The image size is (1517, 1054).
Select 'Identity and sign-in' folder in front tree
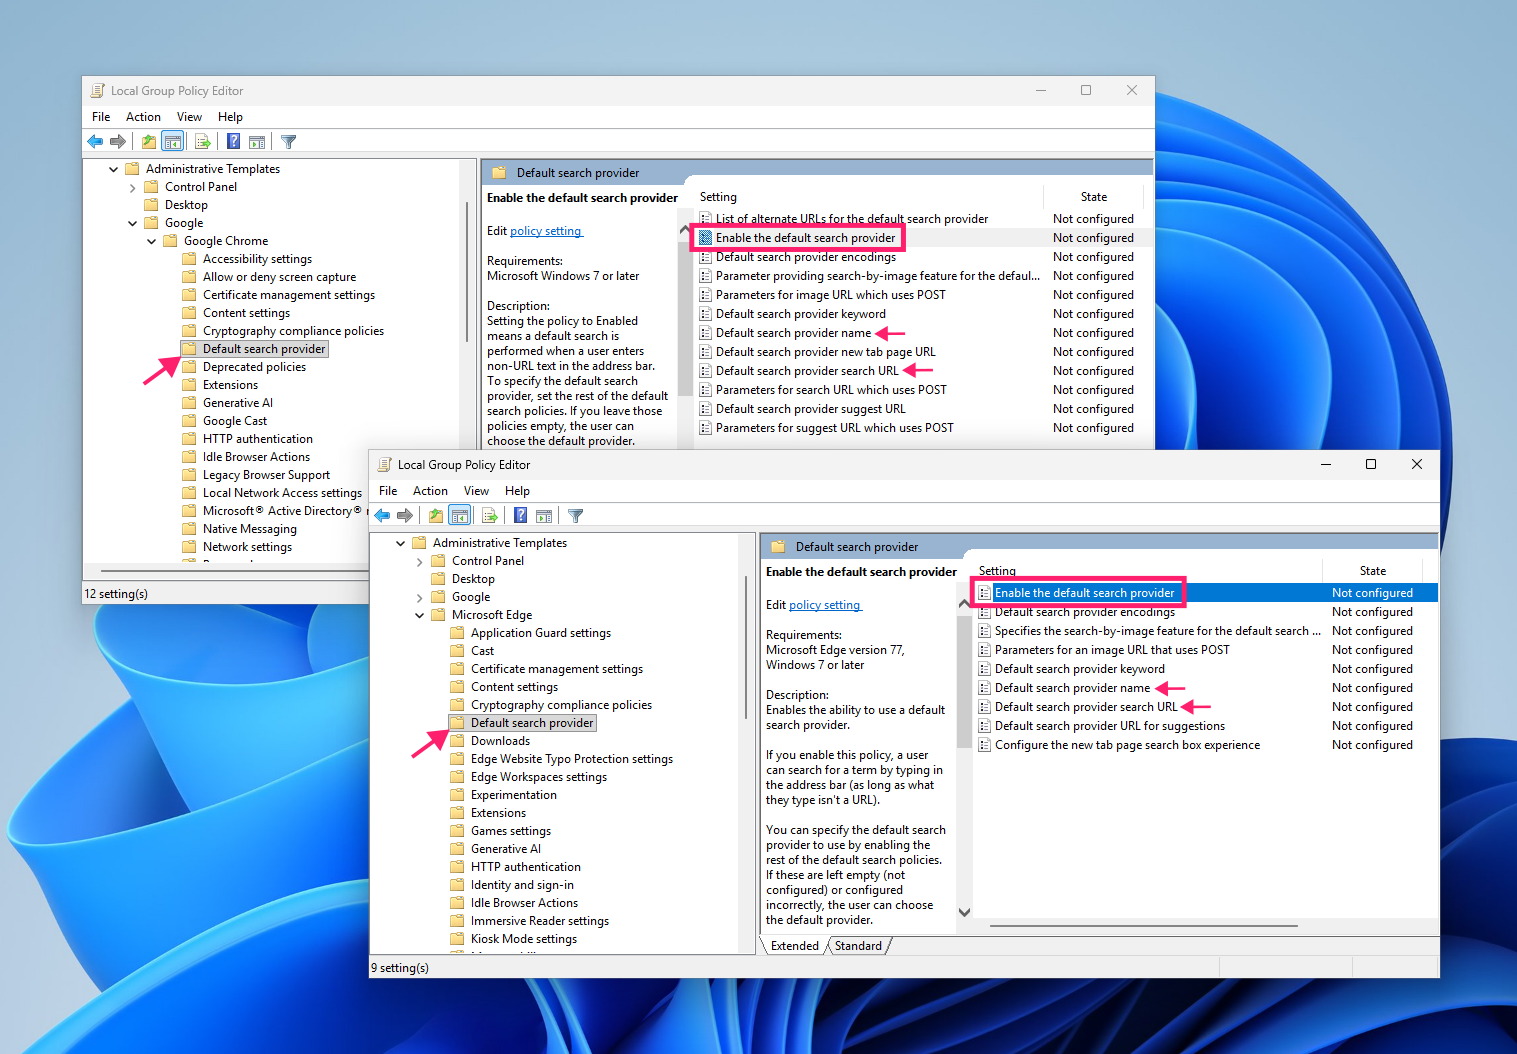[x=522, y=885]
